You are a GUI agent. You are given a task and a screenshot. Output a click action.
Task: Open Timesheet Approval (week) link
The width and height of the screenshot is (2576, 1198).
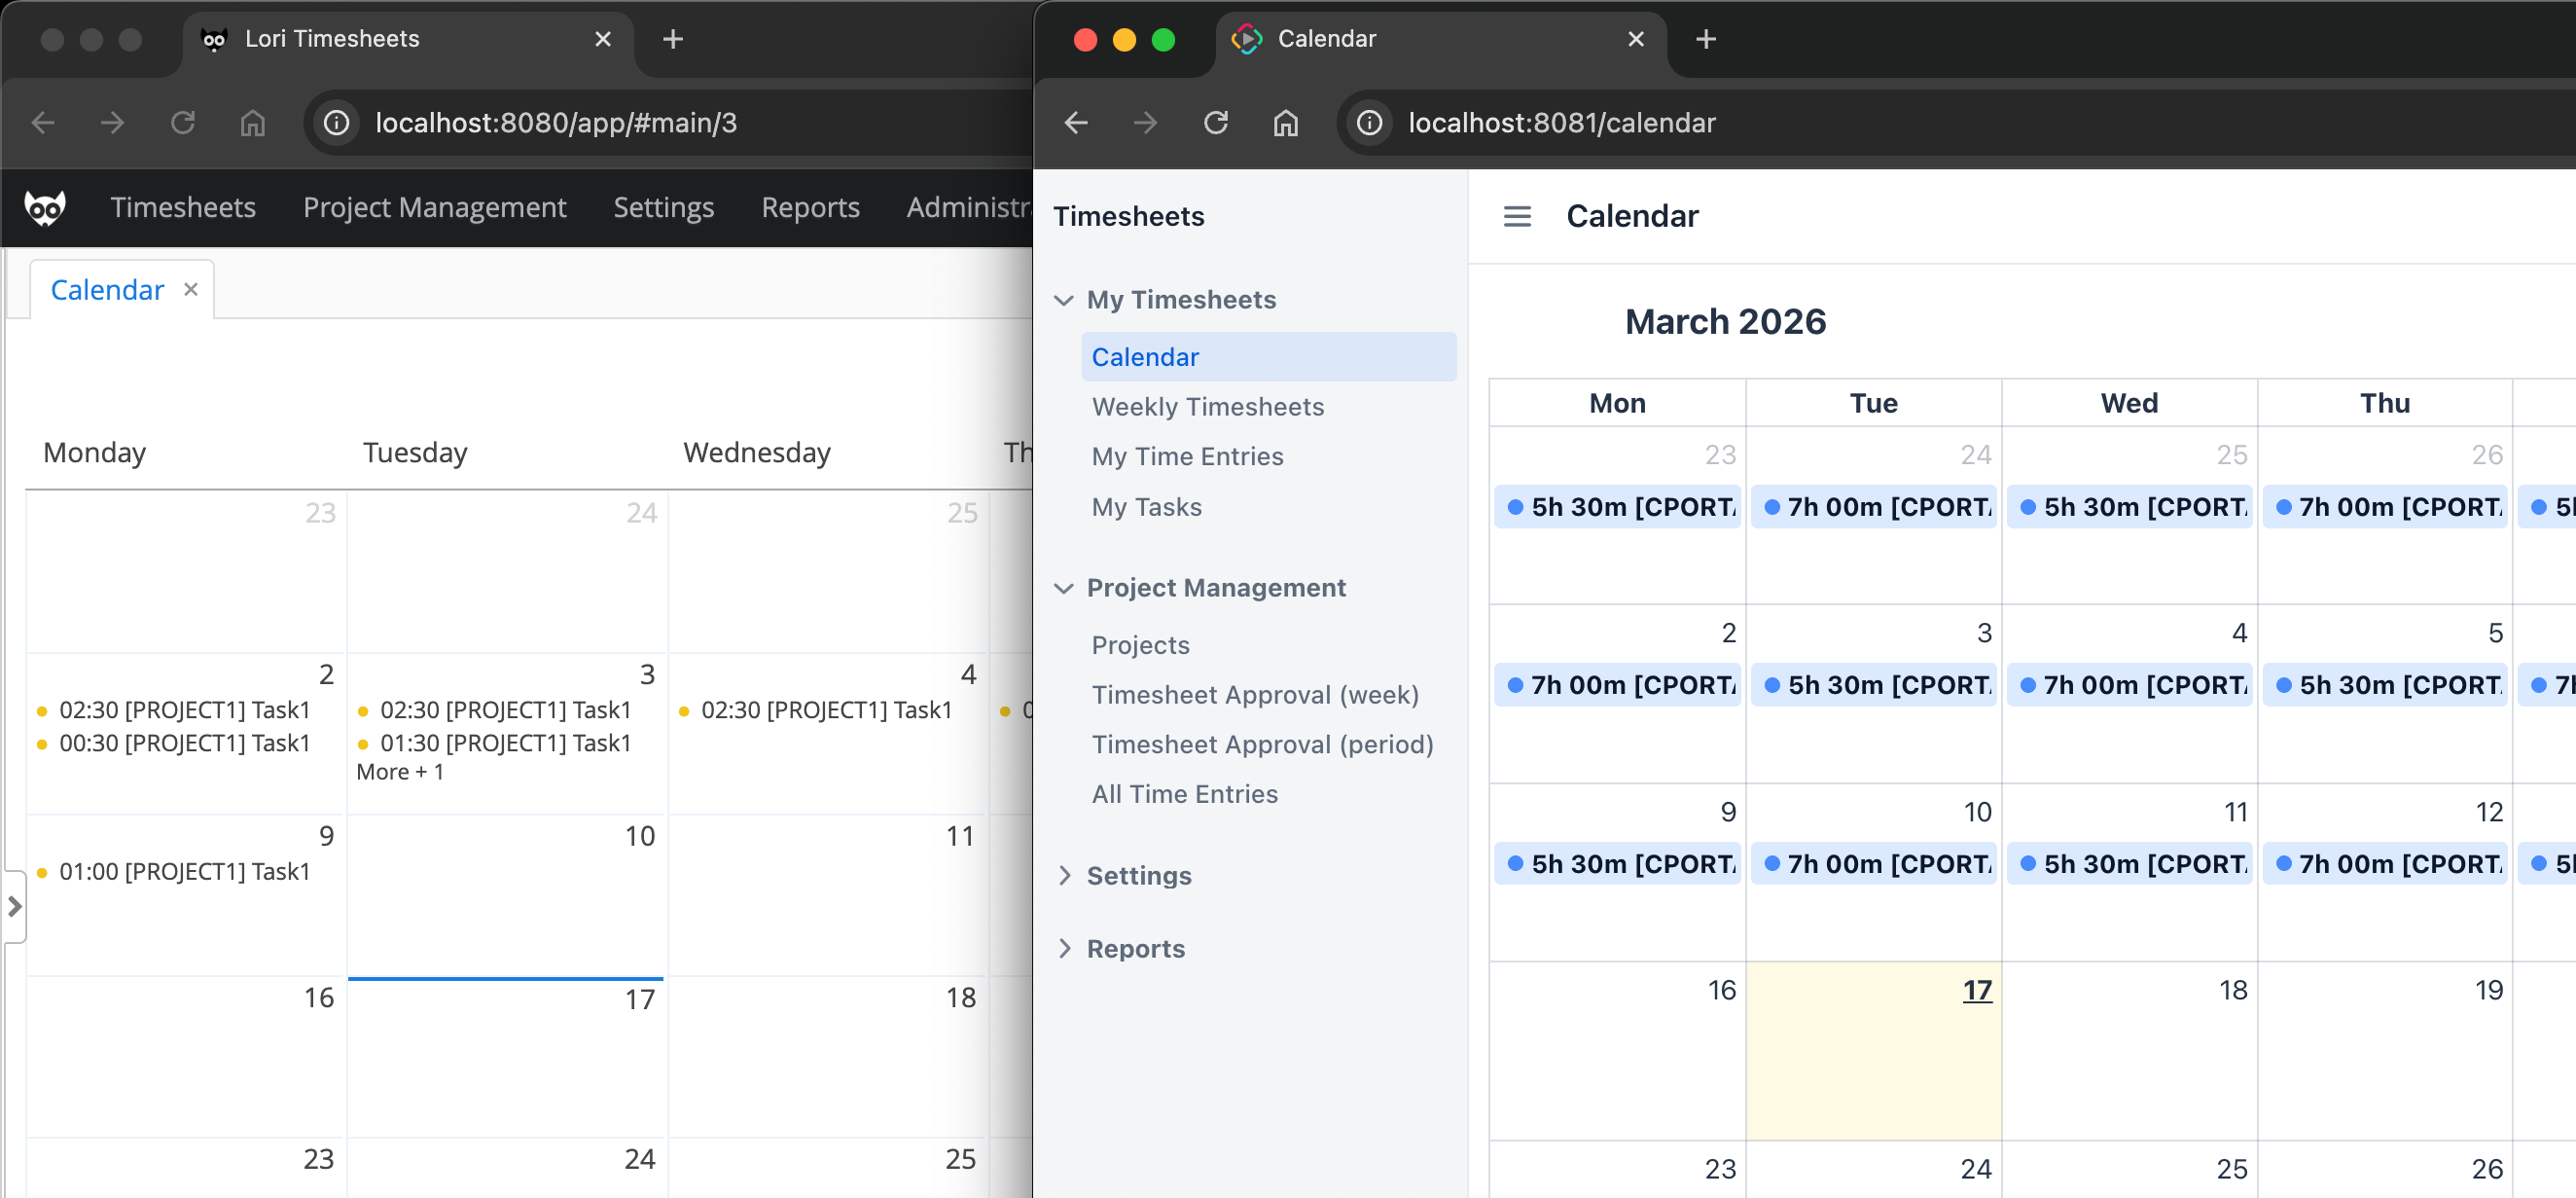pyautogui.click(x=1254, y=695)
